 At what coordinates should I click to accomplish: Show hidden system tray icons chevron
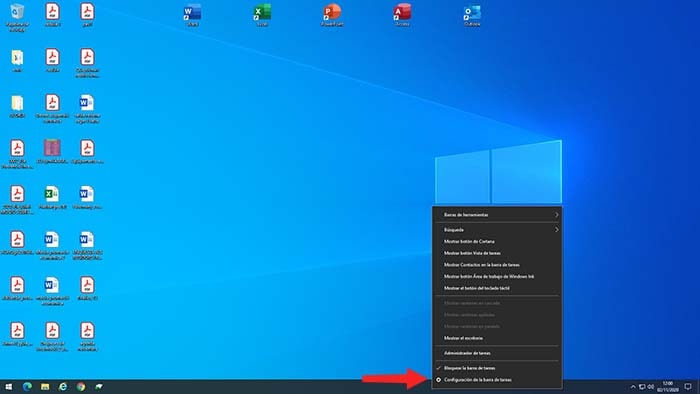(633, 387)
